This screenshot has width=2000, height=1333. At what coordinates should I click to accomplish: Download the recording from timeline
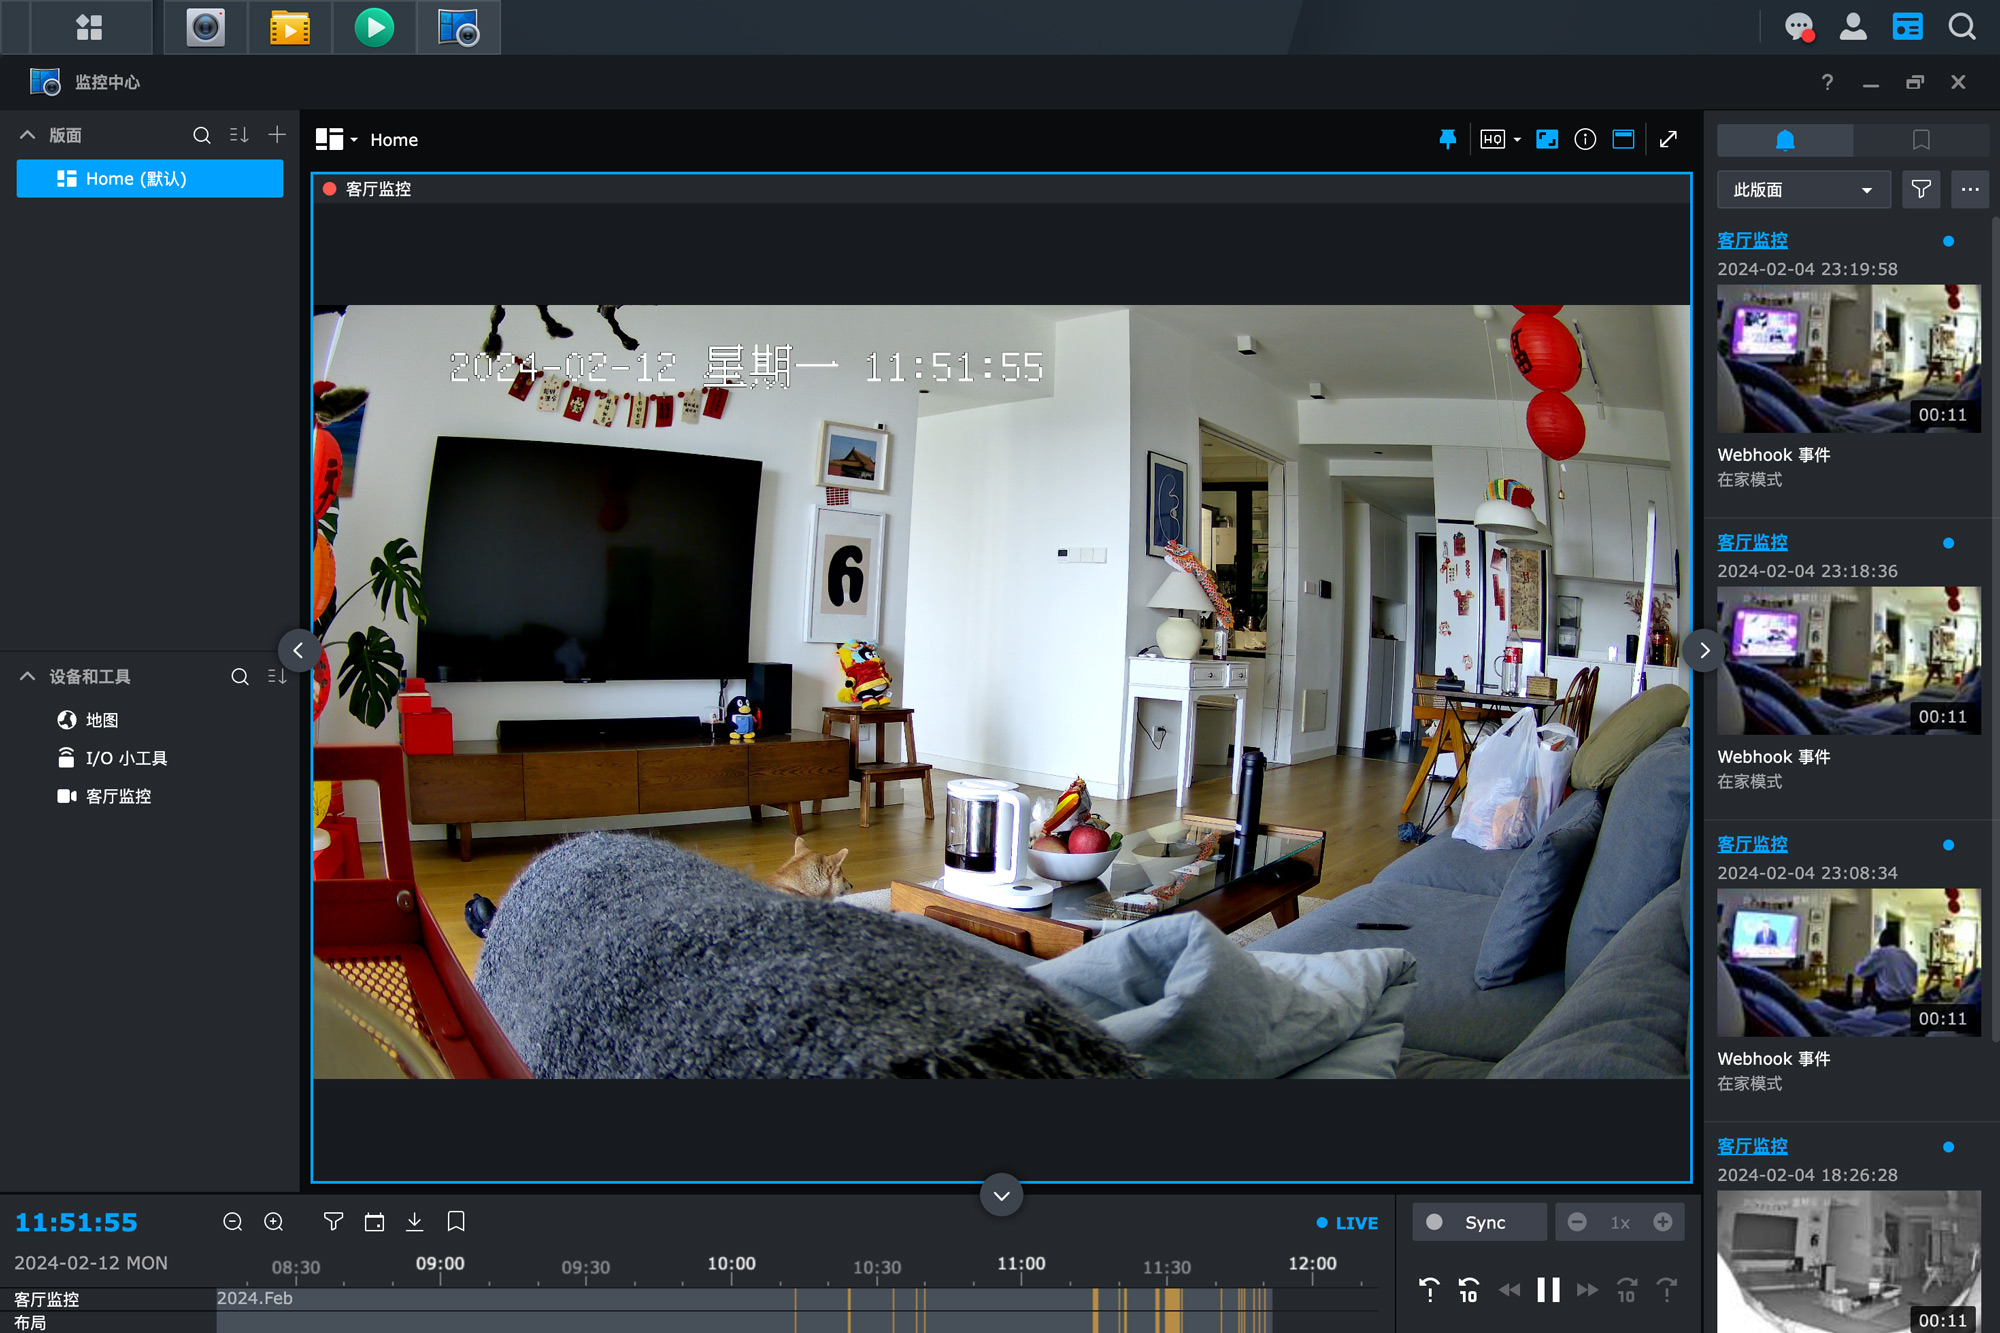click(x=415, y=1222)
